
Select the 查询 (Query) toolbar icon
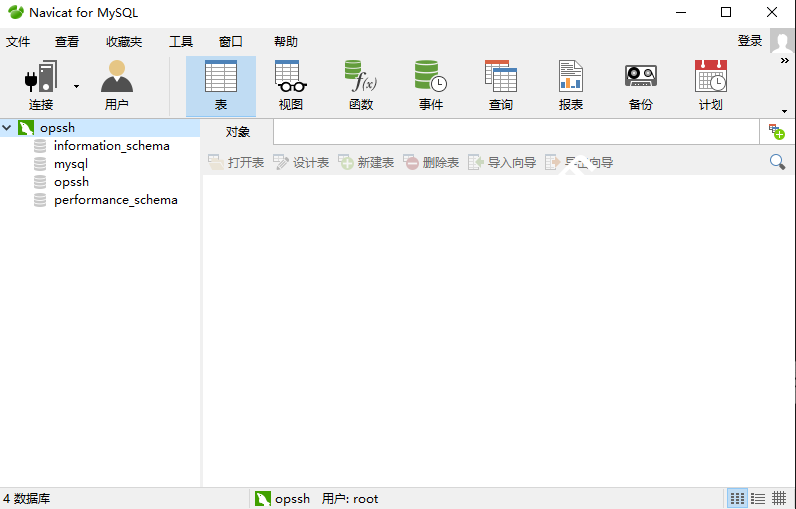(x=501, y=85)
